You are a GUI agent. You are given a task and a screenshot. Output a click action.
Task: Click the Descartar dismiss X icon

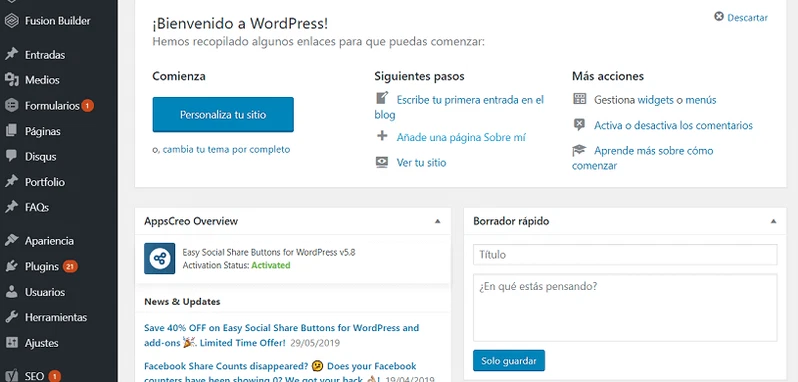pyautogui.click(x=719, y=17)
